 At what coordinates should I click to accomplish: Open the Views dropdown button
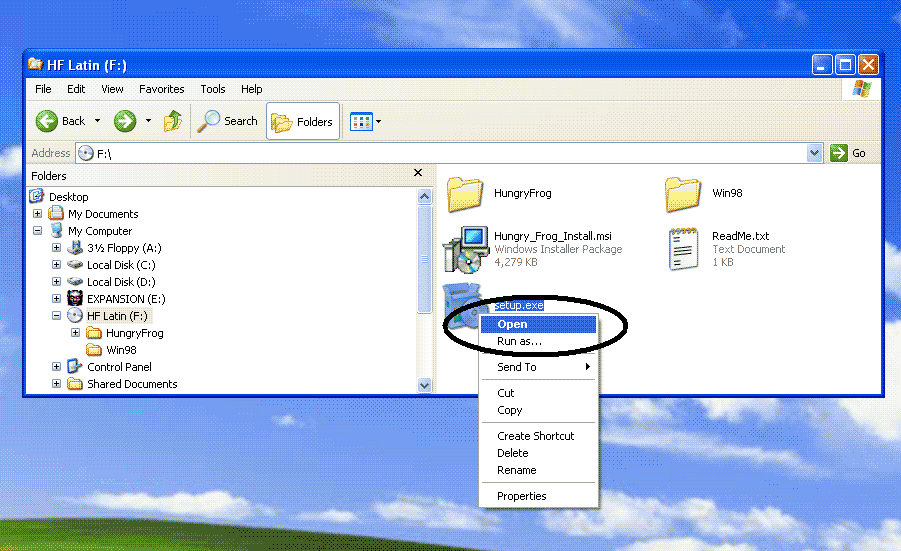pos(366,122)
